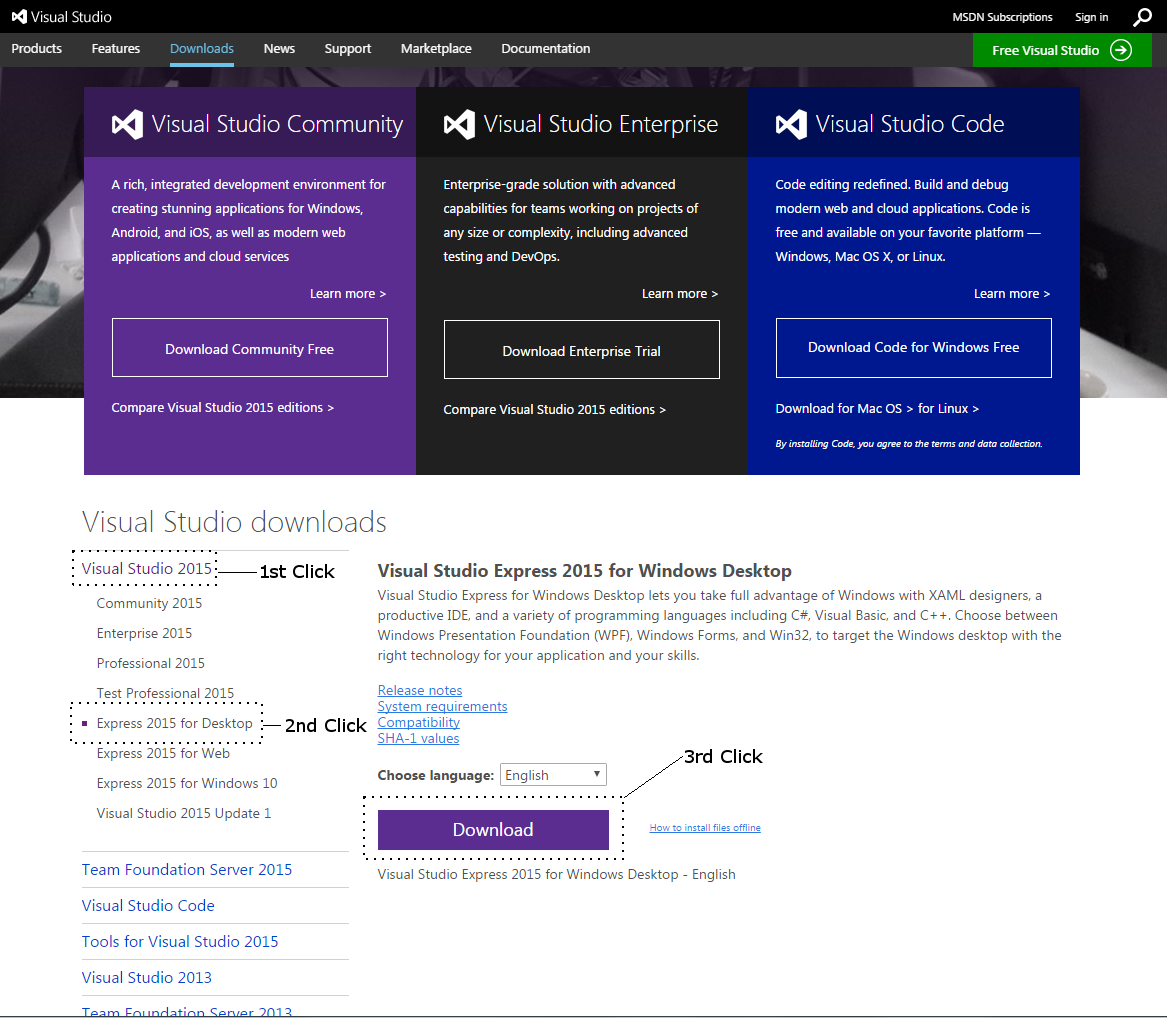Go to the Downloads tab
1167x1018 pixels.
(202, 48)
